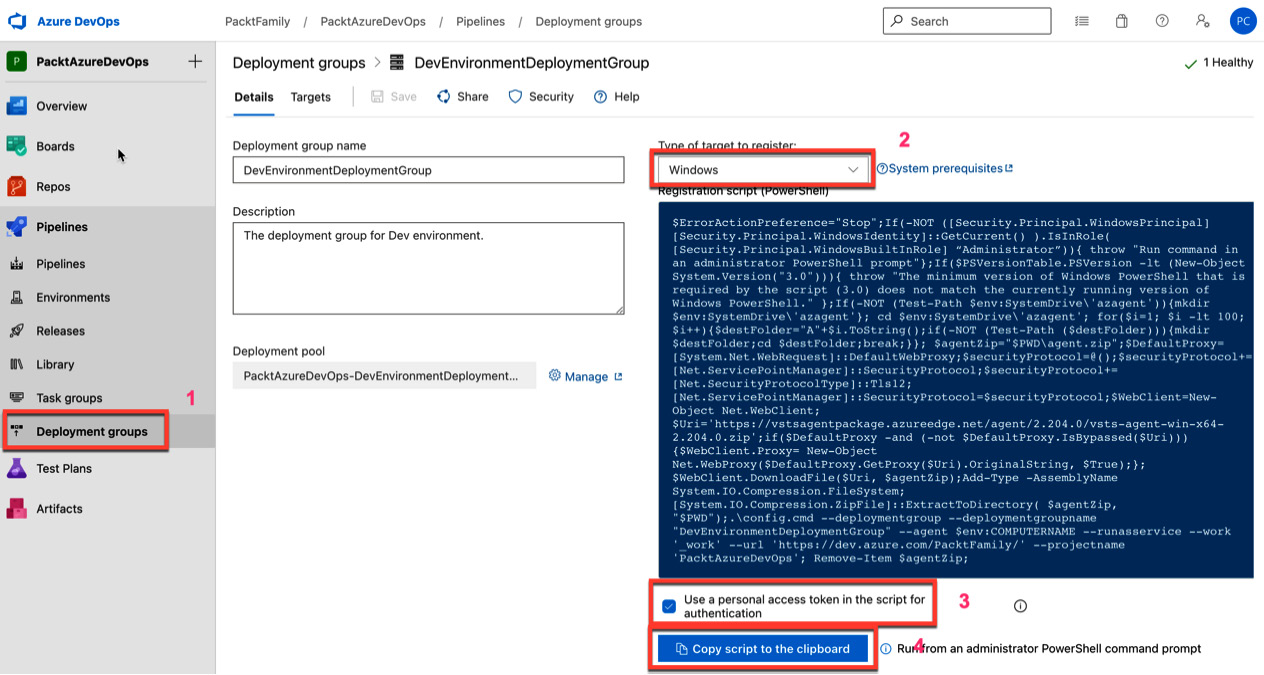Open the work items list icon
This screenshot has height=675, width=1264.
pos(1082,21)
